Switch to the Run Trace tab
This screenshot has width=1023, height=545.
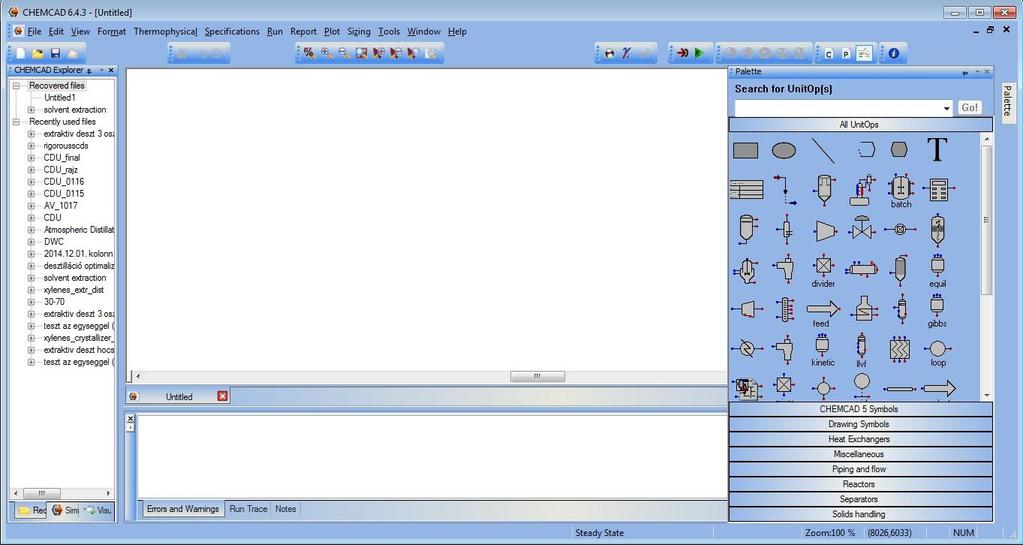tap(248, 509)
